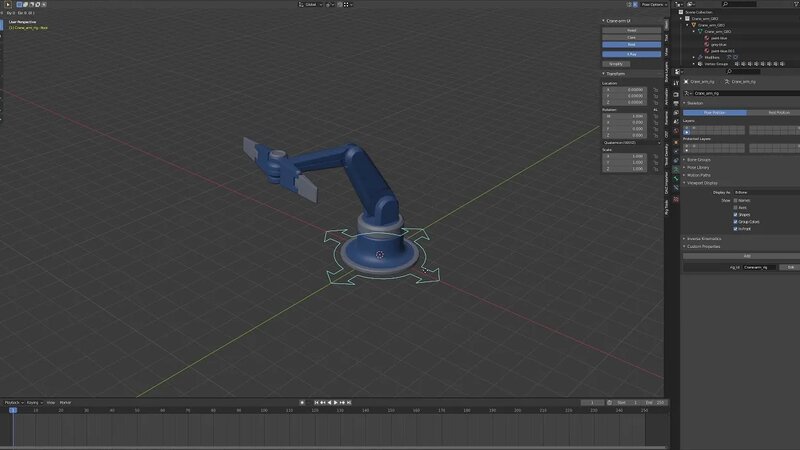Toggle the first armature layer button
The height and width of the screenshot is (450, 800).
click(x=686, y=128)
